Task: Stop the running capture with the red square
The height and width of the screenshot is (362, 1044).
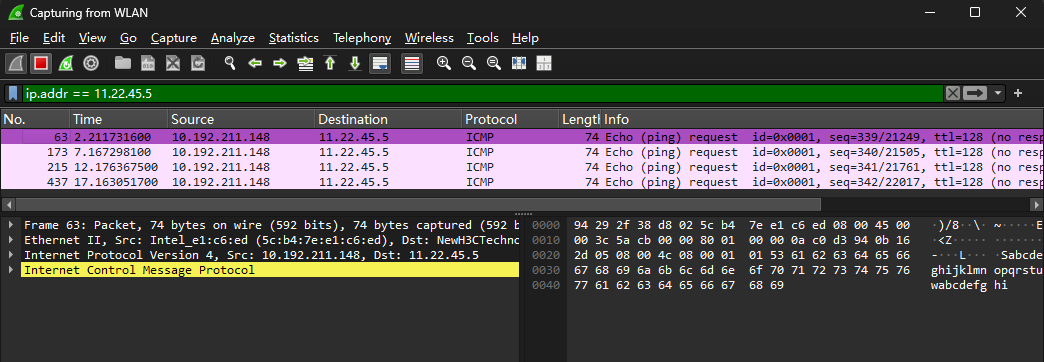Action: tap(41, 63)
